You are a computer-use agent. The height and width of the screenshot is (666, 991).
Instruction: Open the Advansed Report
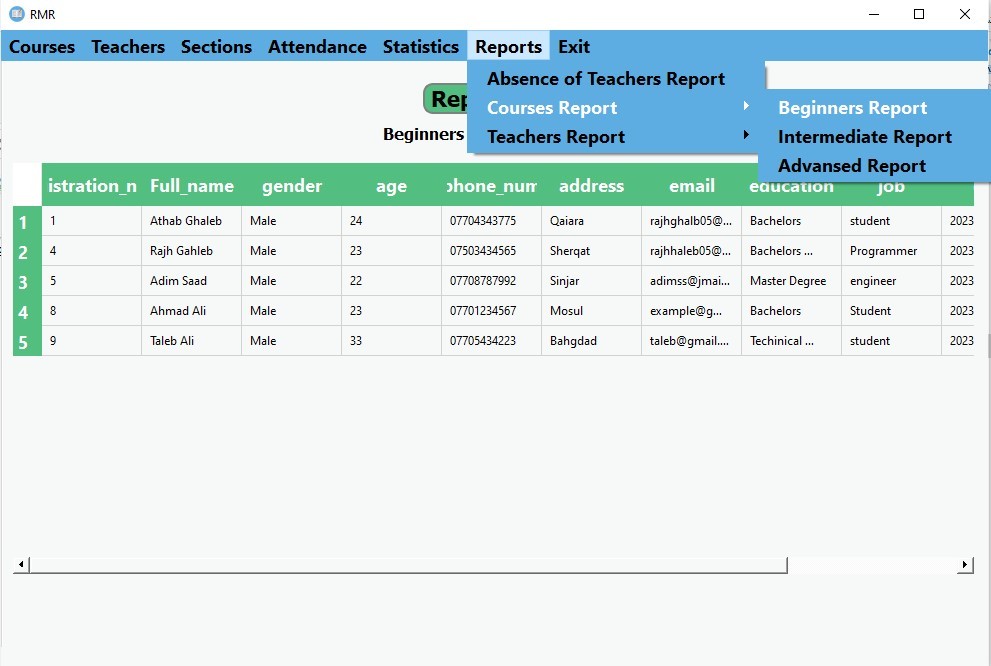(874, 166)
